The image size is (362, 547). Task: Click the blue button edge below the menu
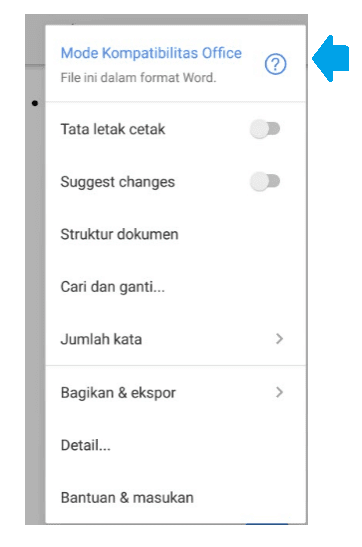(267, 523)
